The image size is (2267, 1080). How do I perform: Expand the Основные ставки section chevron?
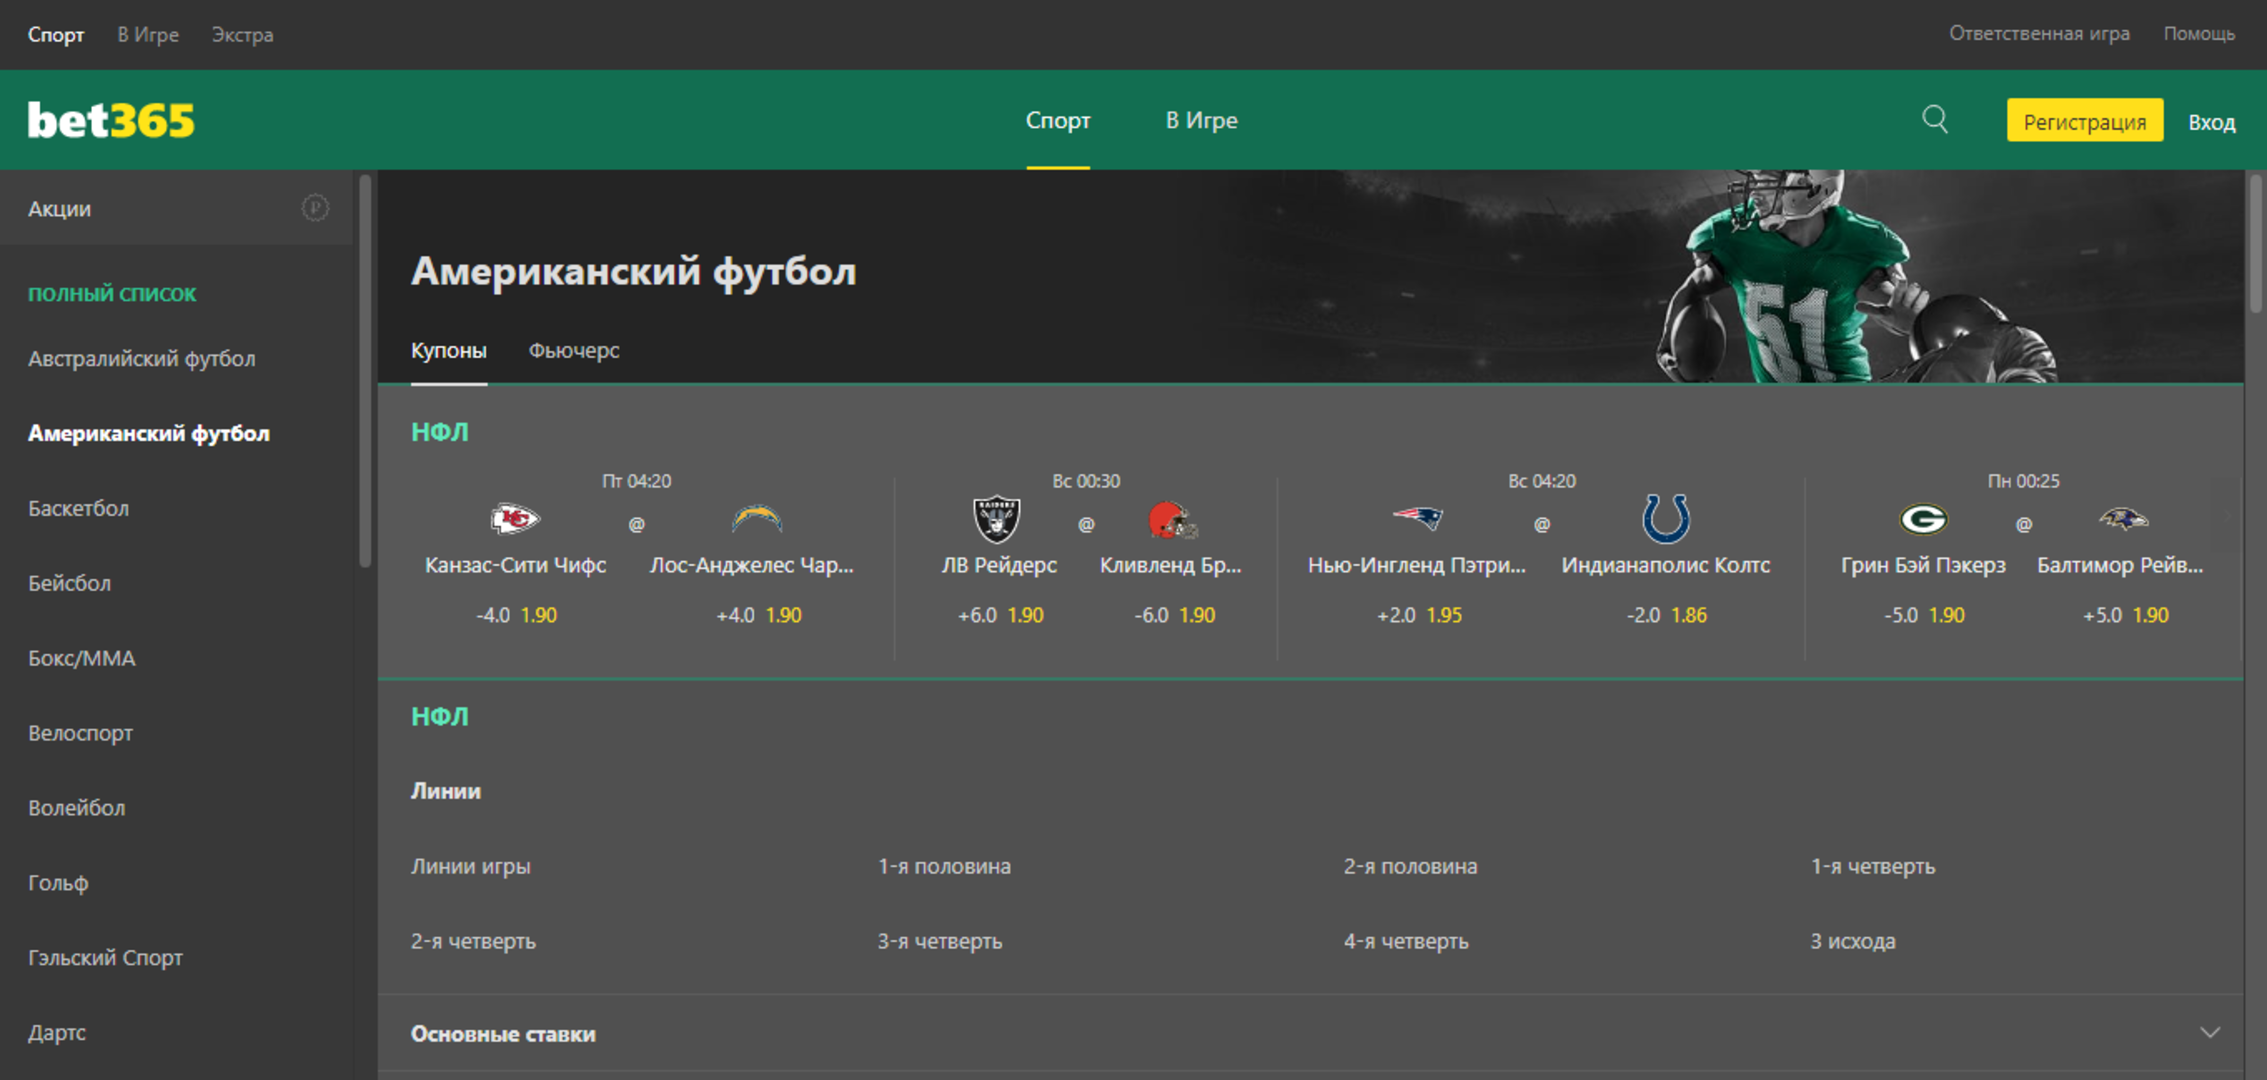click(2210, 1032)
